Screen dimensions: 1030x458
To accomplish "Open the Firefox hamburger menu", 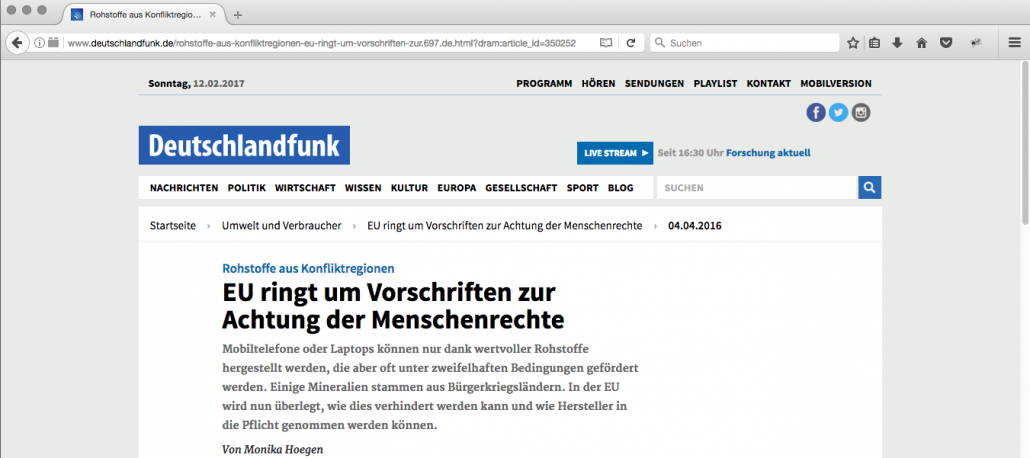I will (x=1014, y=43).
